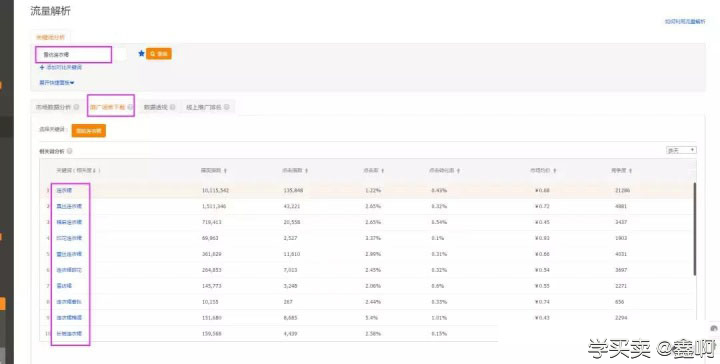
Task: Open help icon beside 线上推广排名 tab
Action: 227,107
